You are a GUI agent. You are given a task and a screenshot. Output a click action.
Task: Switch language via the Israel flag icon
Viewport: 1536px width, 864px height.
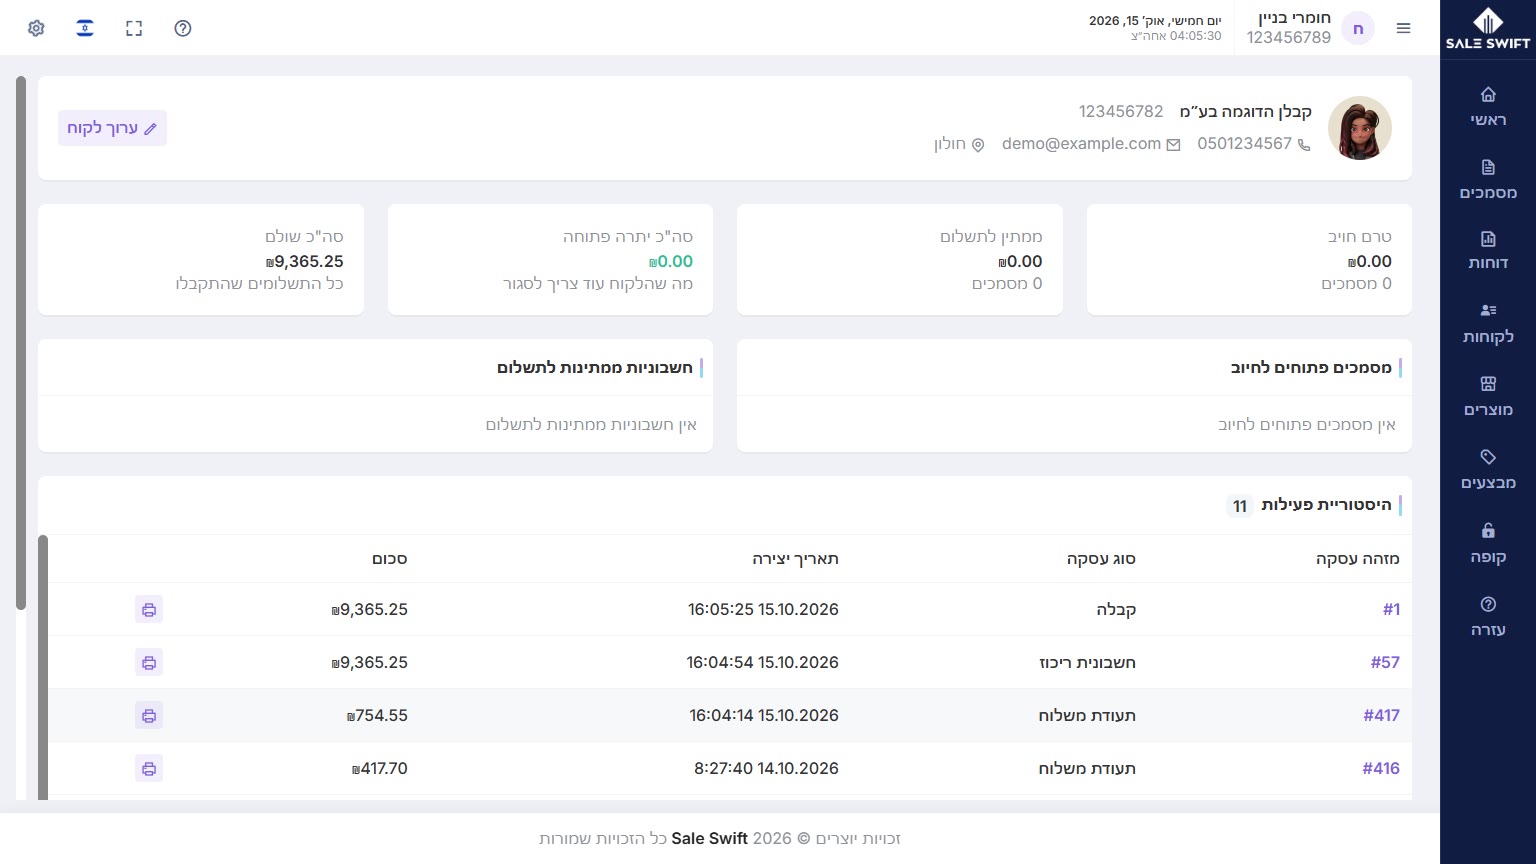coord(85,28)
